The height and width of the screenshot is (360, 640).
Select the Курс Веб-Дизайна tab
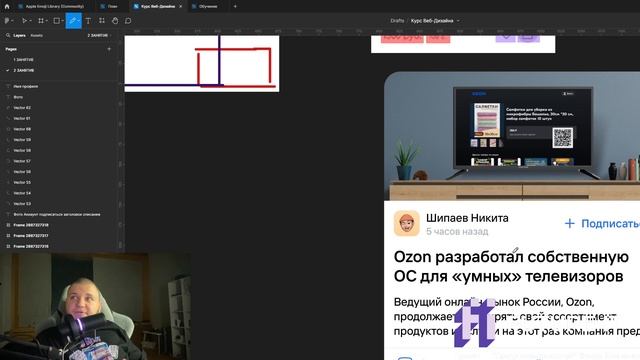(158, 6)
